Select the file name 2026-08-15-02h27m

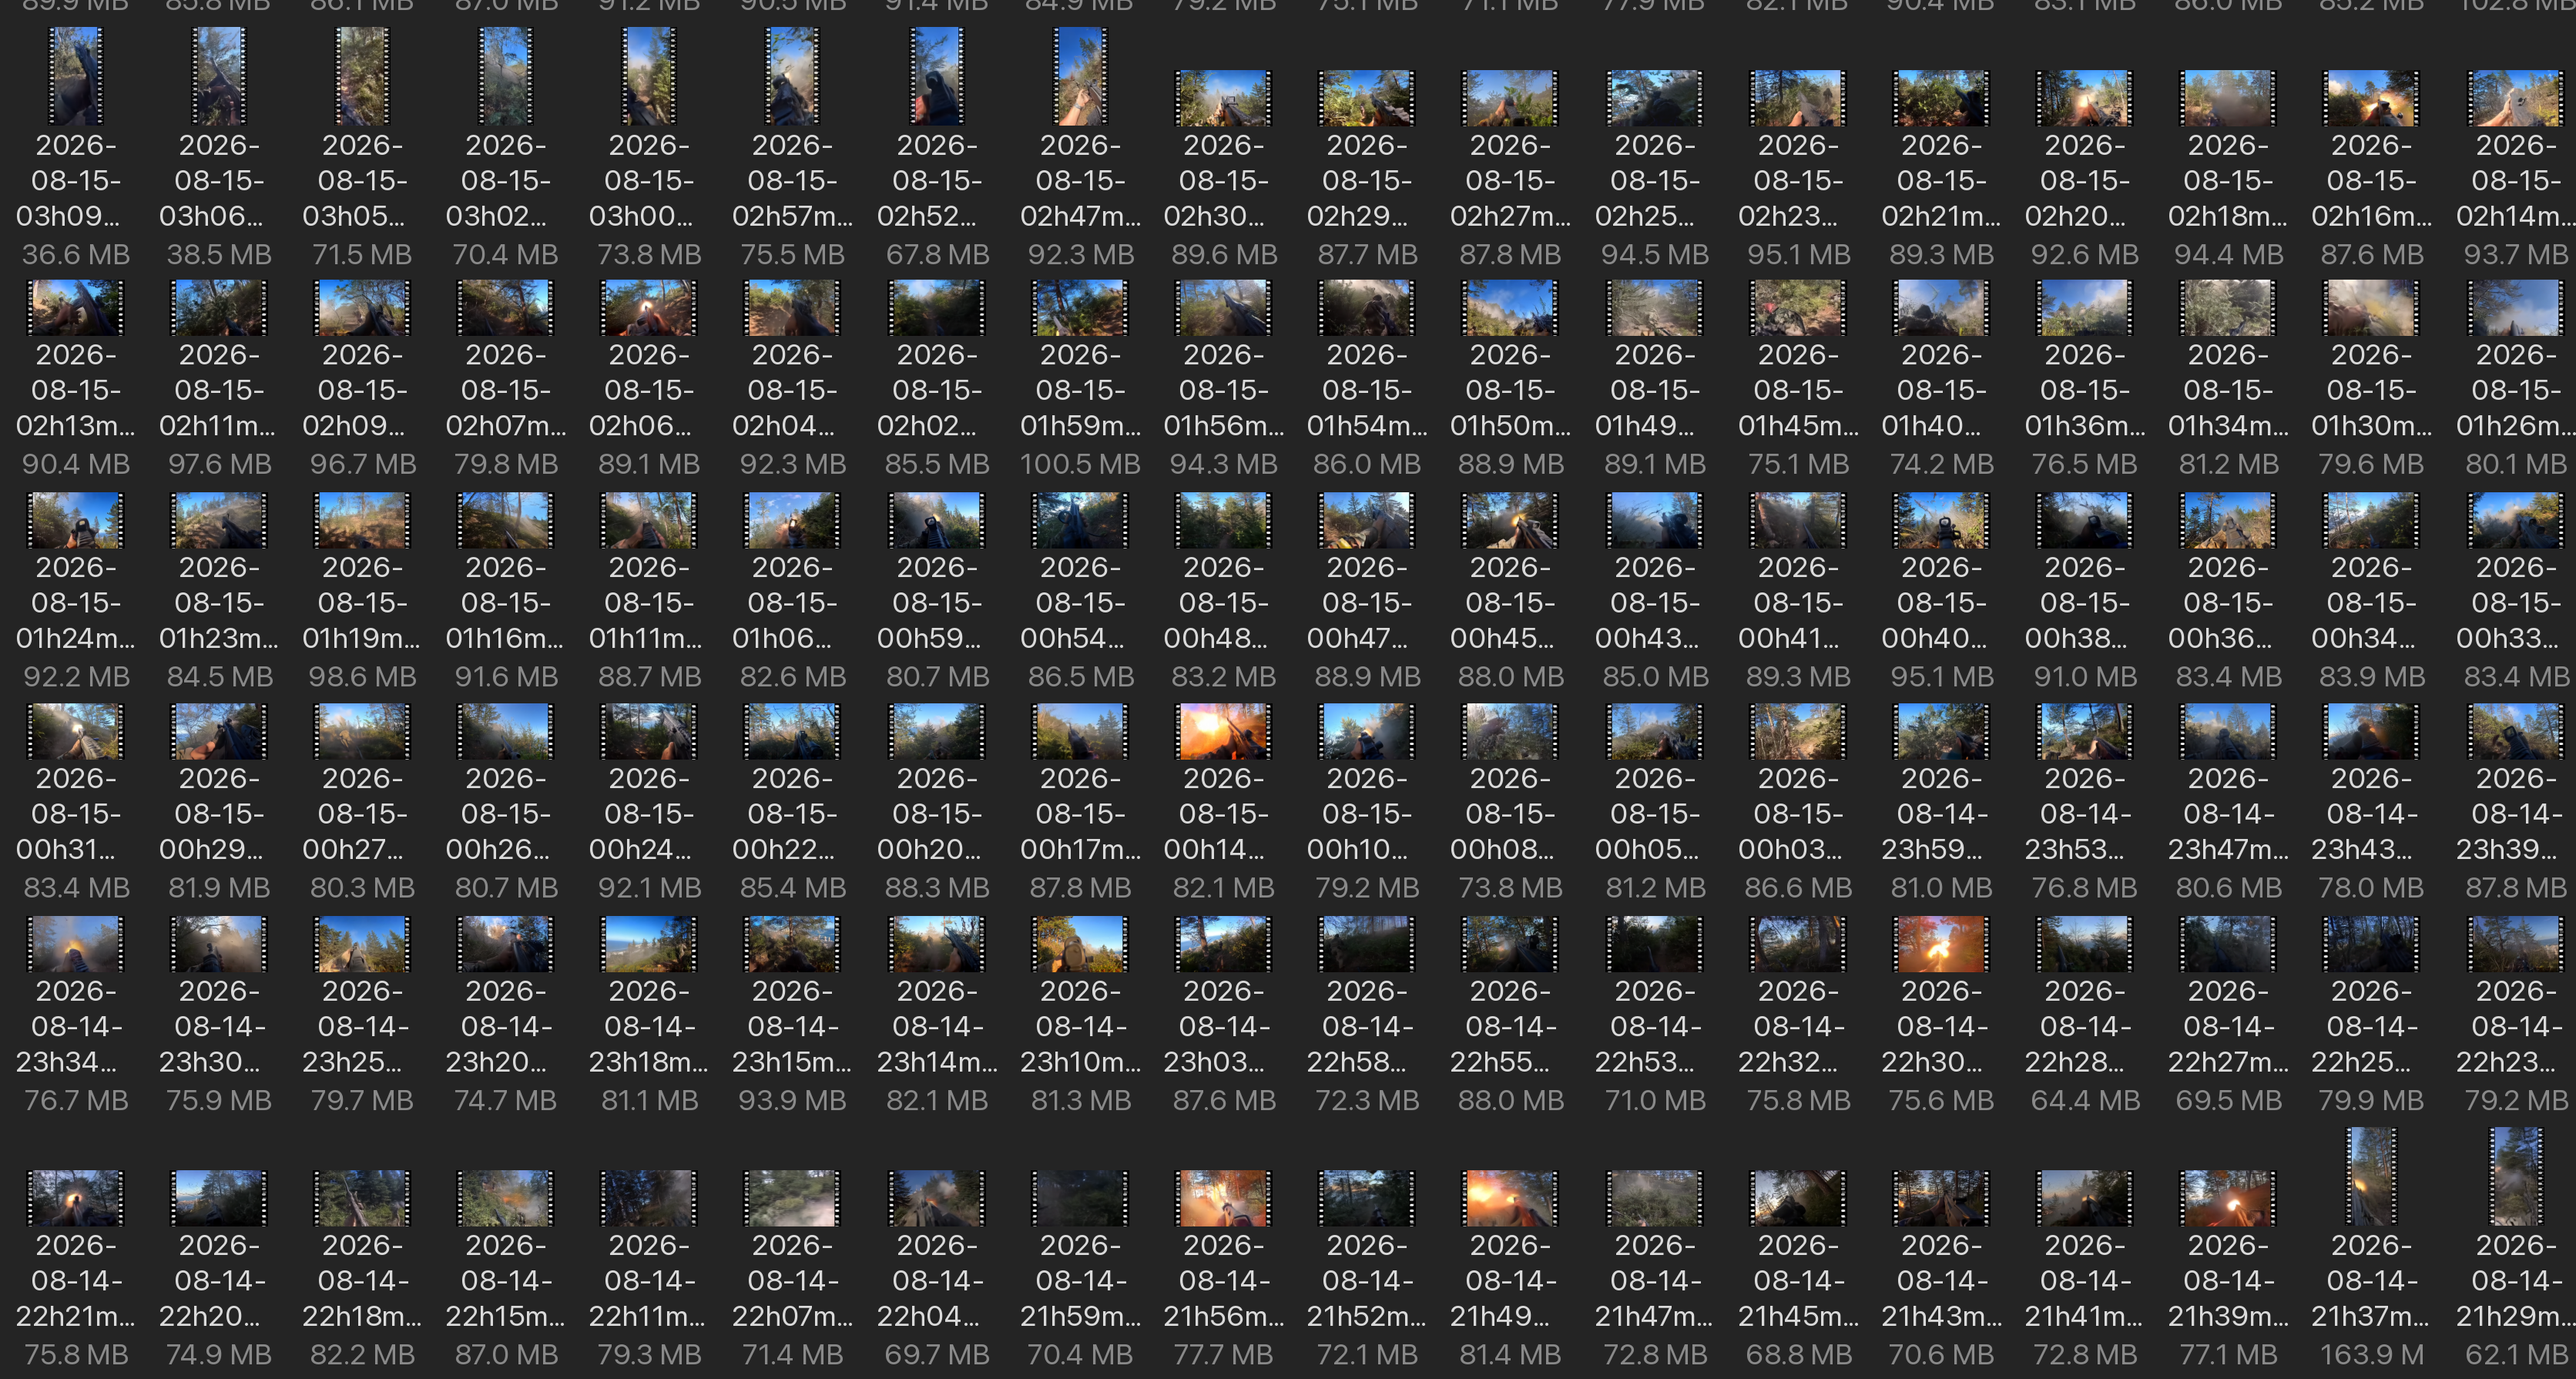(1510, 181)
